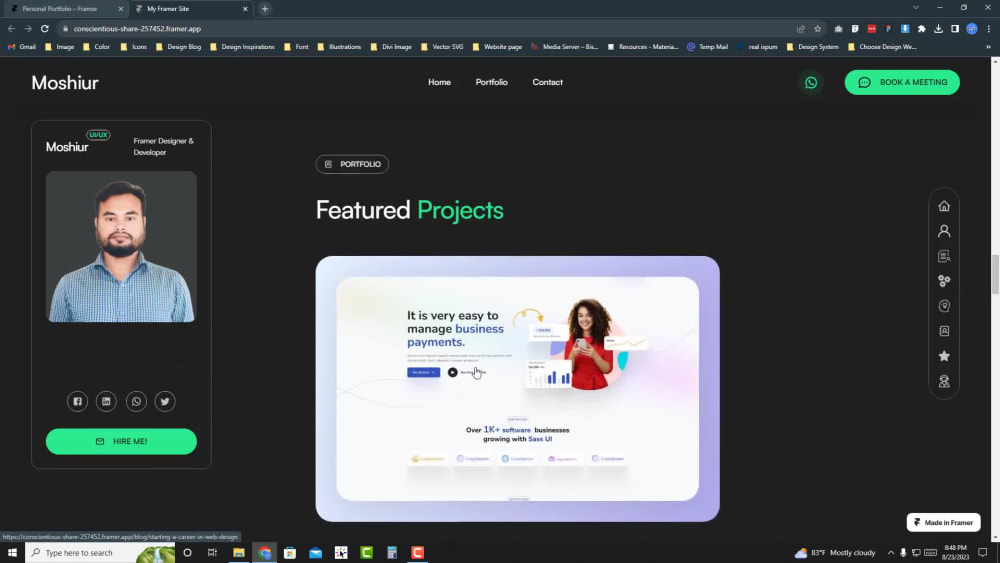Show hidden system tray icons
The image size is (1000, 563).
[890, 553]
